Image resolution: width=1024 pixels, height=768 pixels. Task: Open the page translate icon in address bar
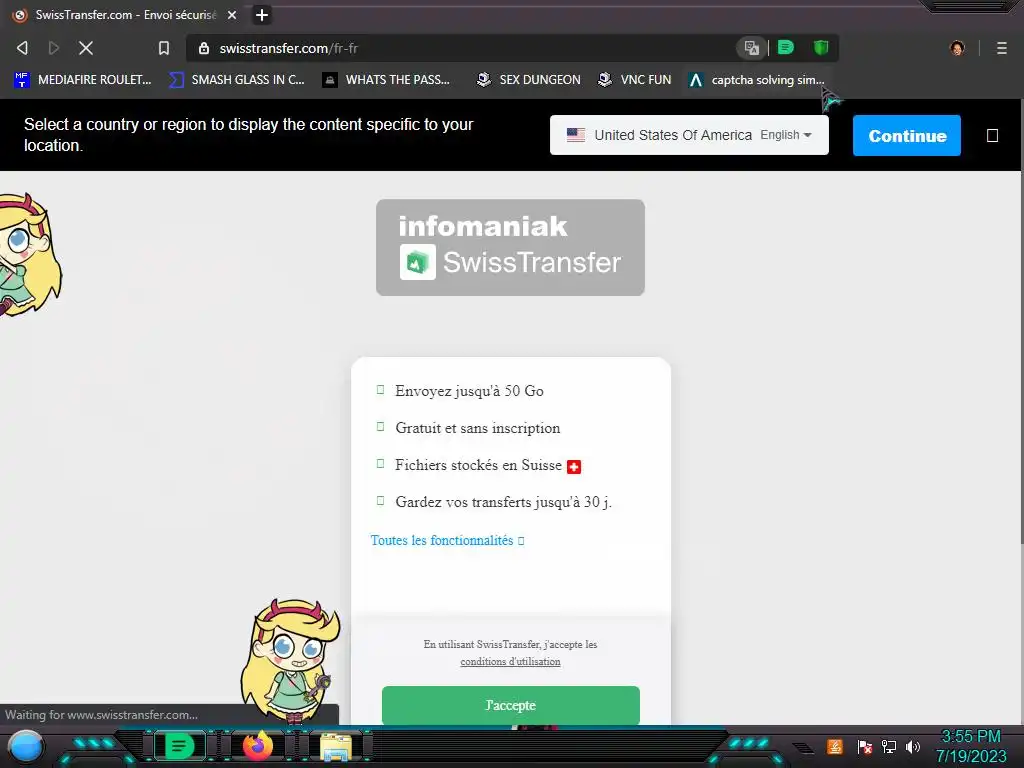[x=751, y=48]
